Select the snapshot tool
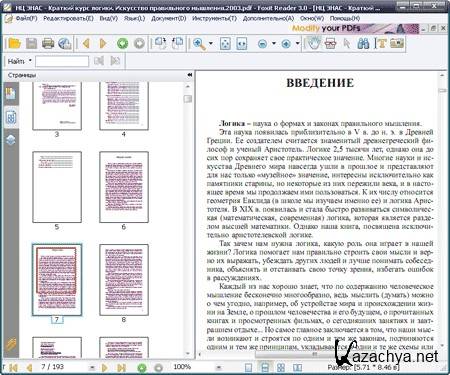Viewport: 450px width, 375px height. (x=330, y=43)
